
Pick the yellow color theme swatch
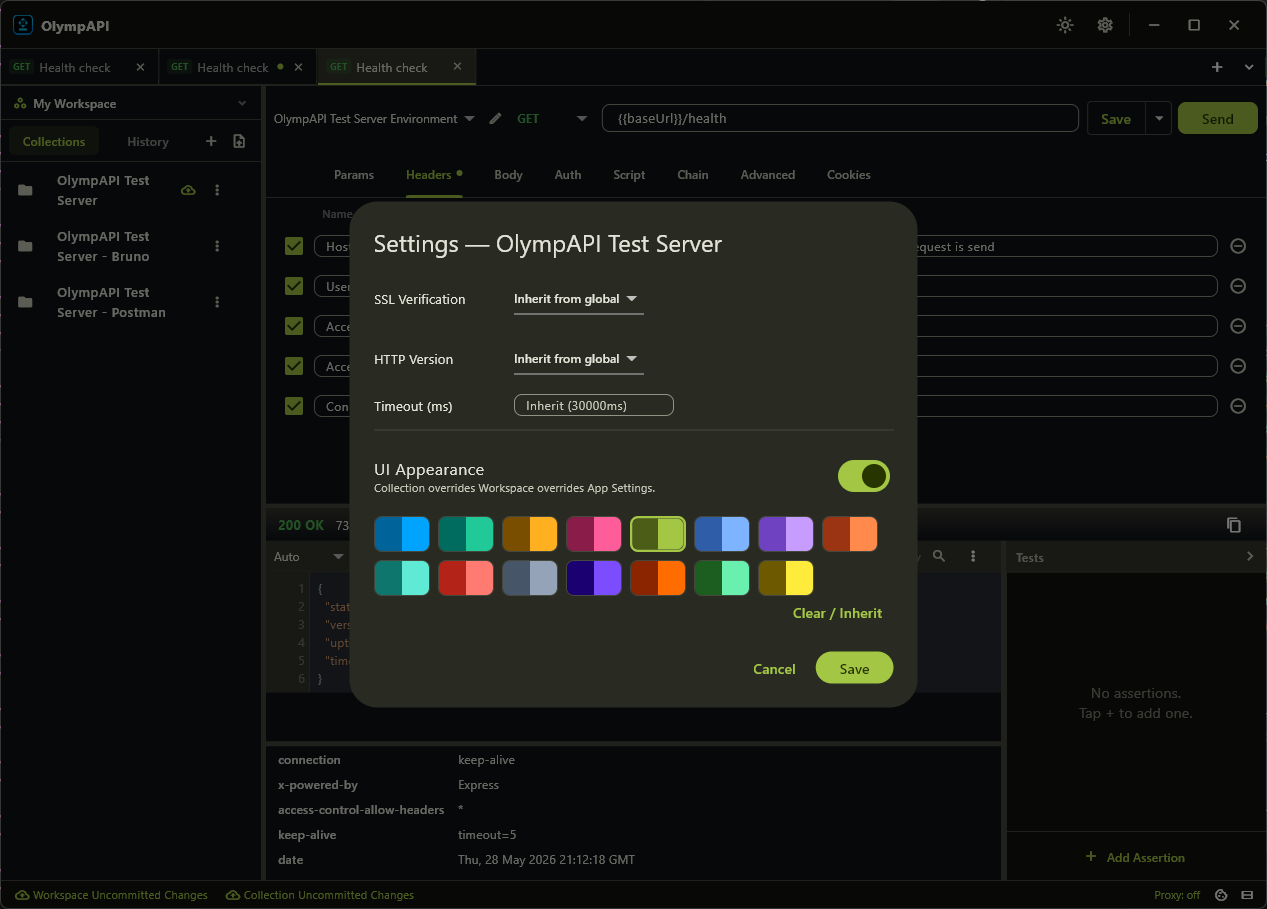click(786, 578)
